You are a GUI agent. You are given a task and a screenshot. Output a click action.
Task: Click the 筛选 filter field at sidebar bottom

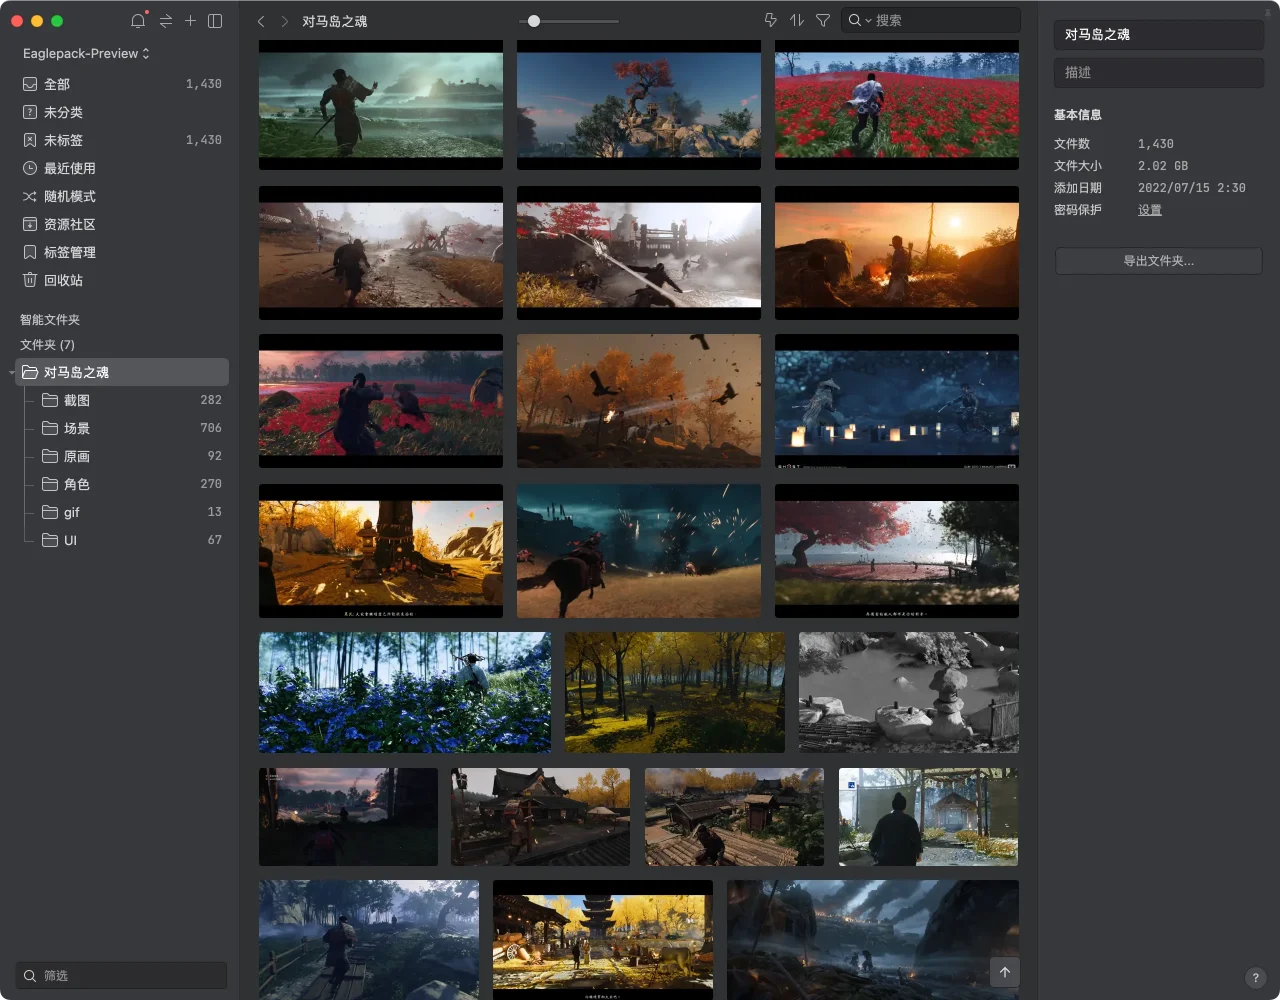pos(122,975)
